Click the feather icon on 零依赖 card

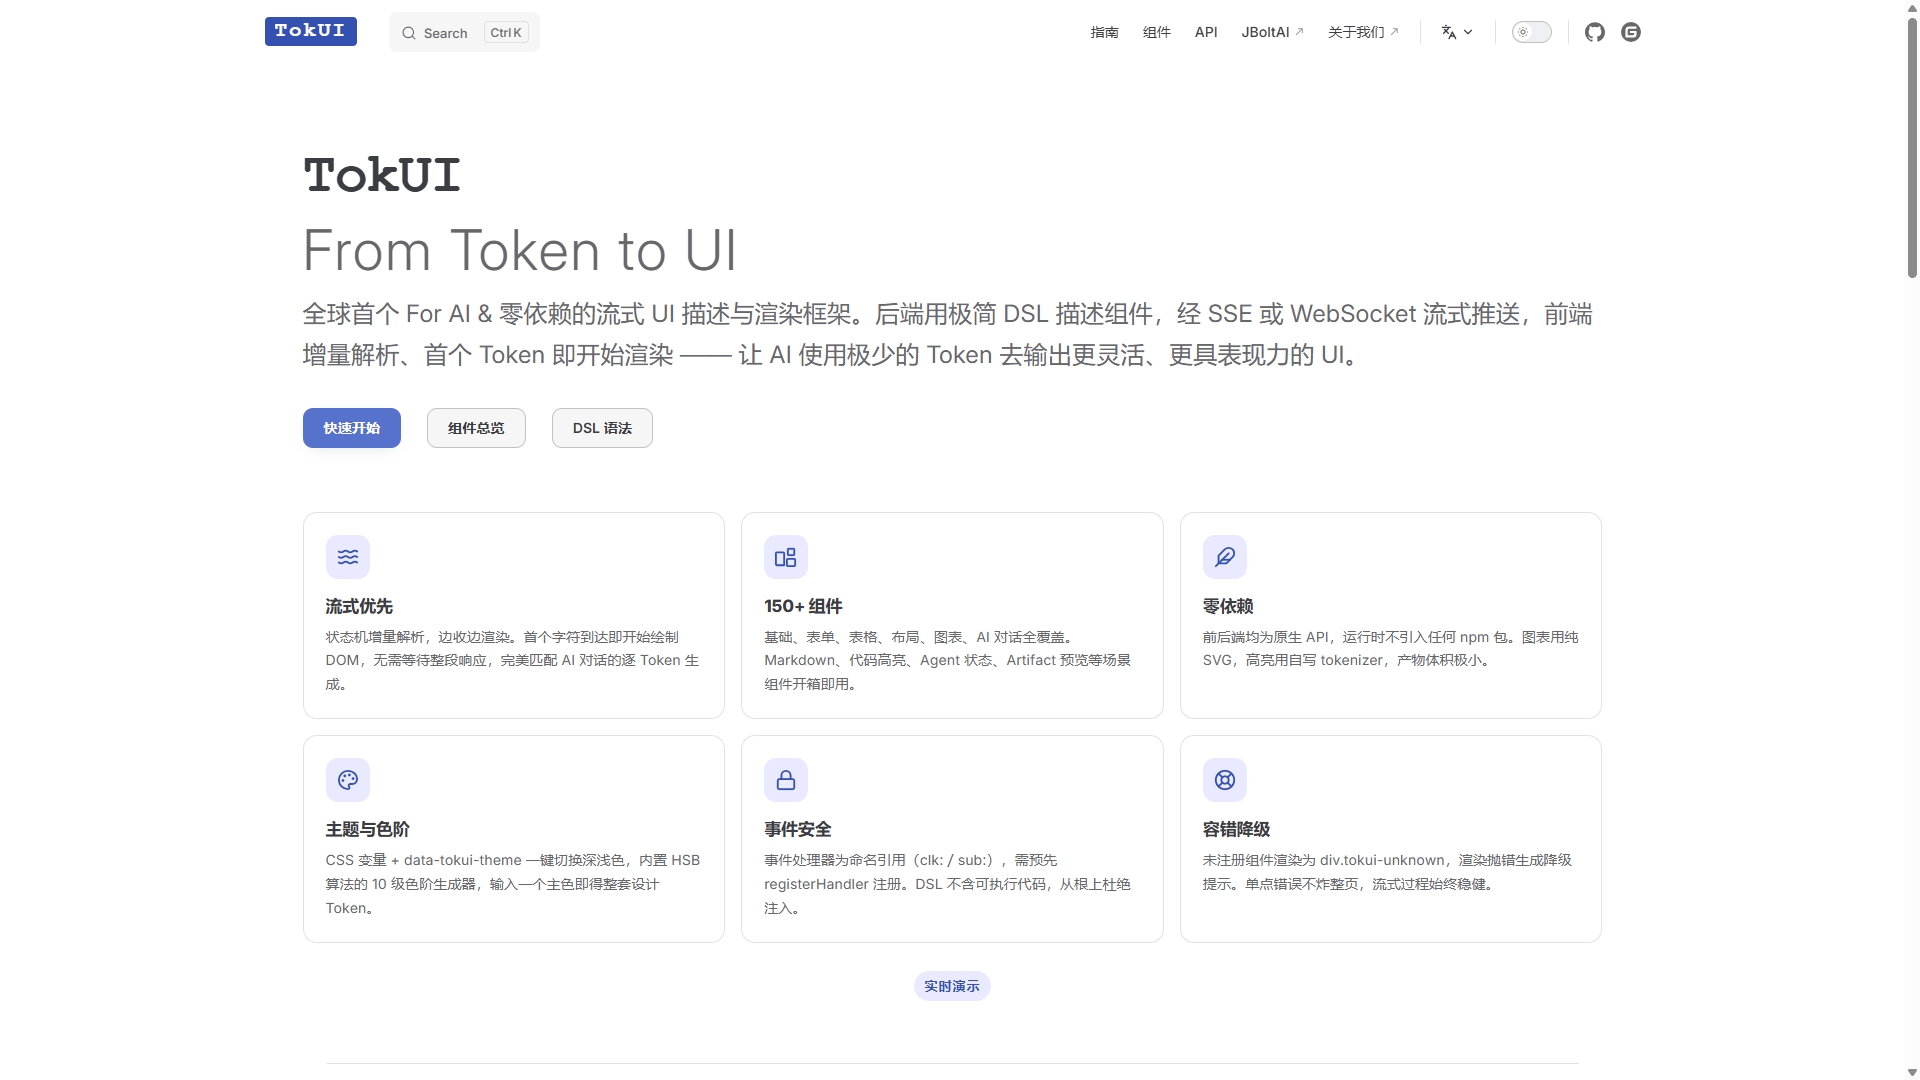[1225, 557]
